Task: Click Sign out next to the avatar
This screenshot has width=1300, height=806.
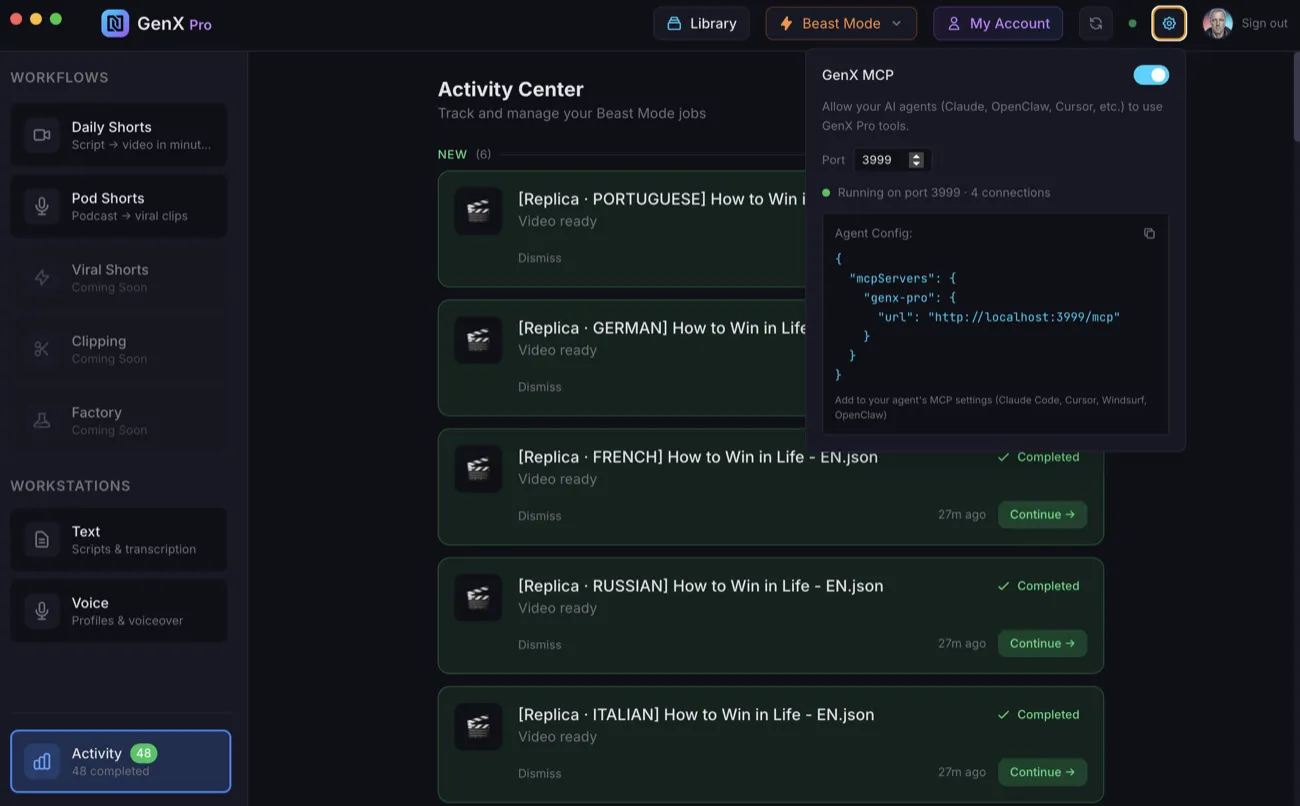Action: pos(1263,22)
